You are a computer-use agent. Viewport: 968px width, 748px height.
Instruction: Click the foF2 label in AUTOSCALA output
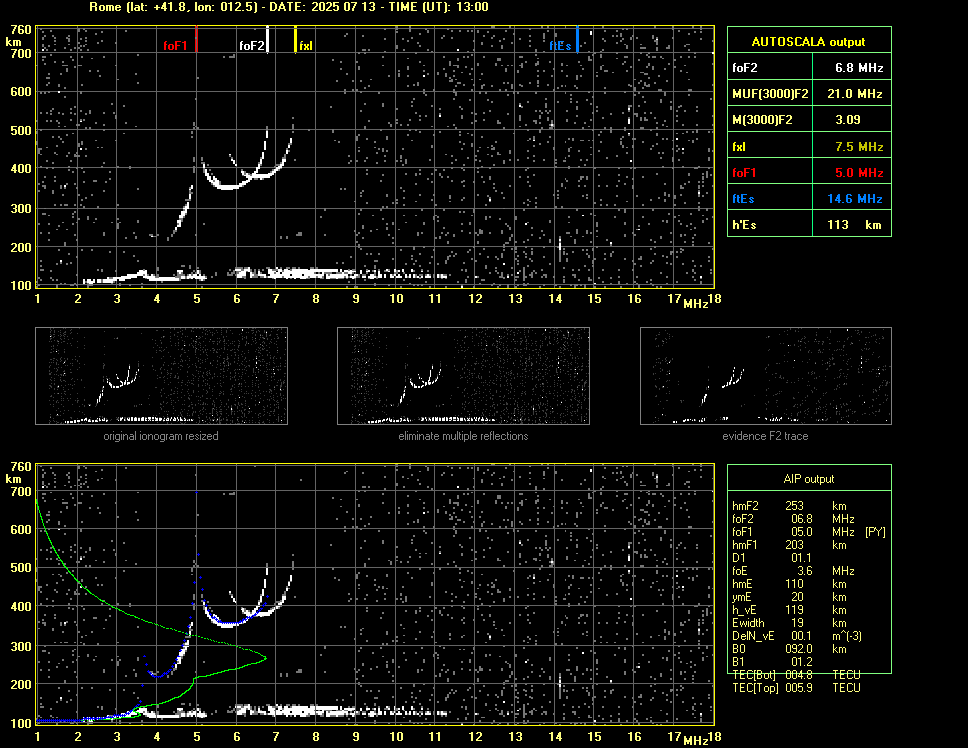(x=745, y=68)
